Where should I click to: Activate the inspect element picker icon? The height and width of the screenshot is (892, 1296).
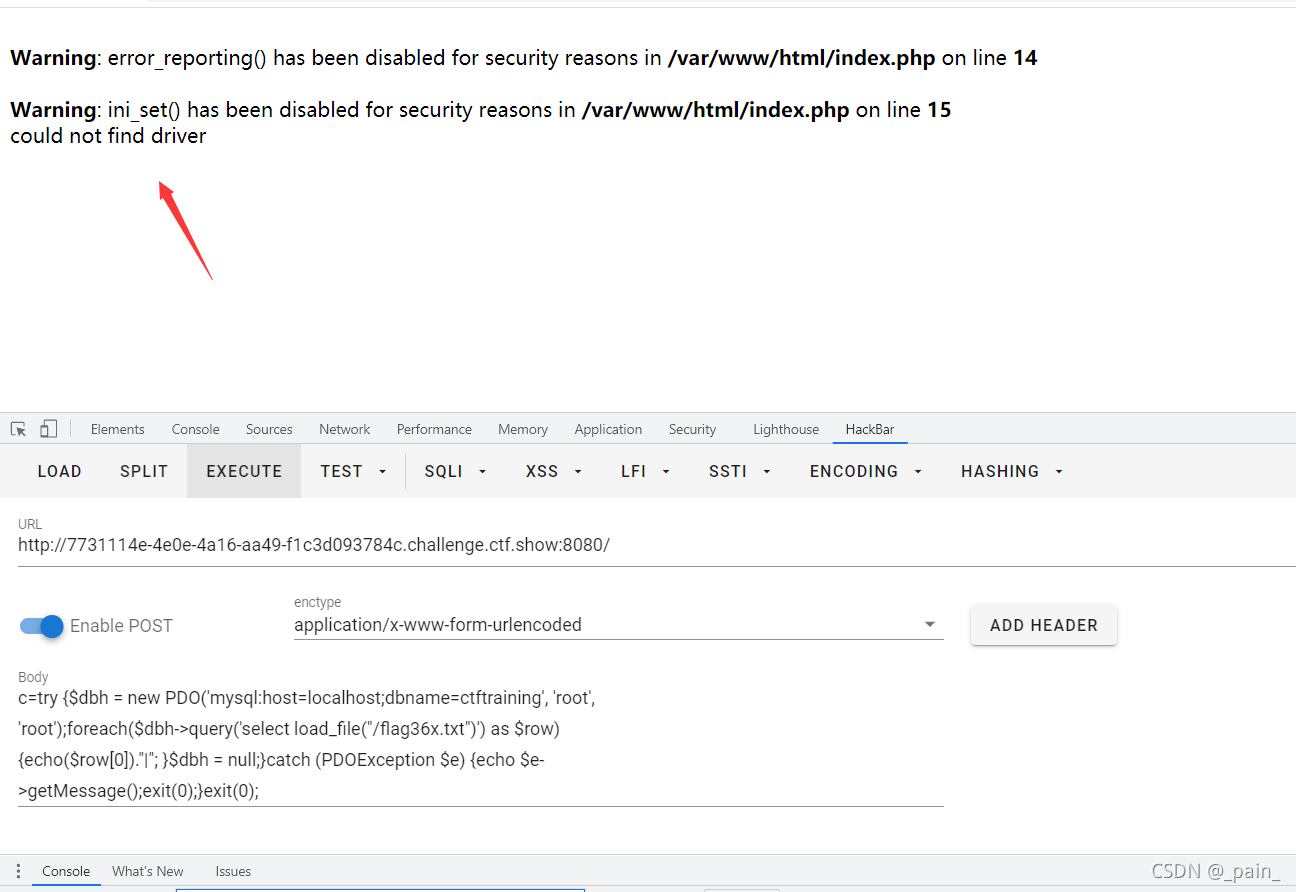coord(18,429)
